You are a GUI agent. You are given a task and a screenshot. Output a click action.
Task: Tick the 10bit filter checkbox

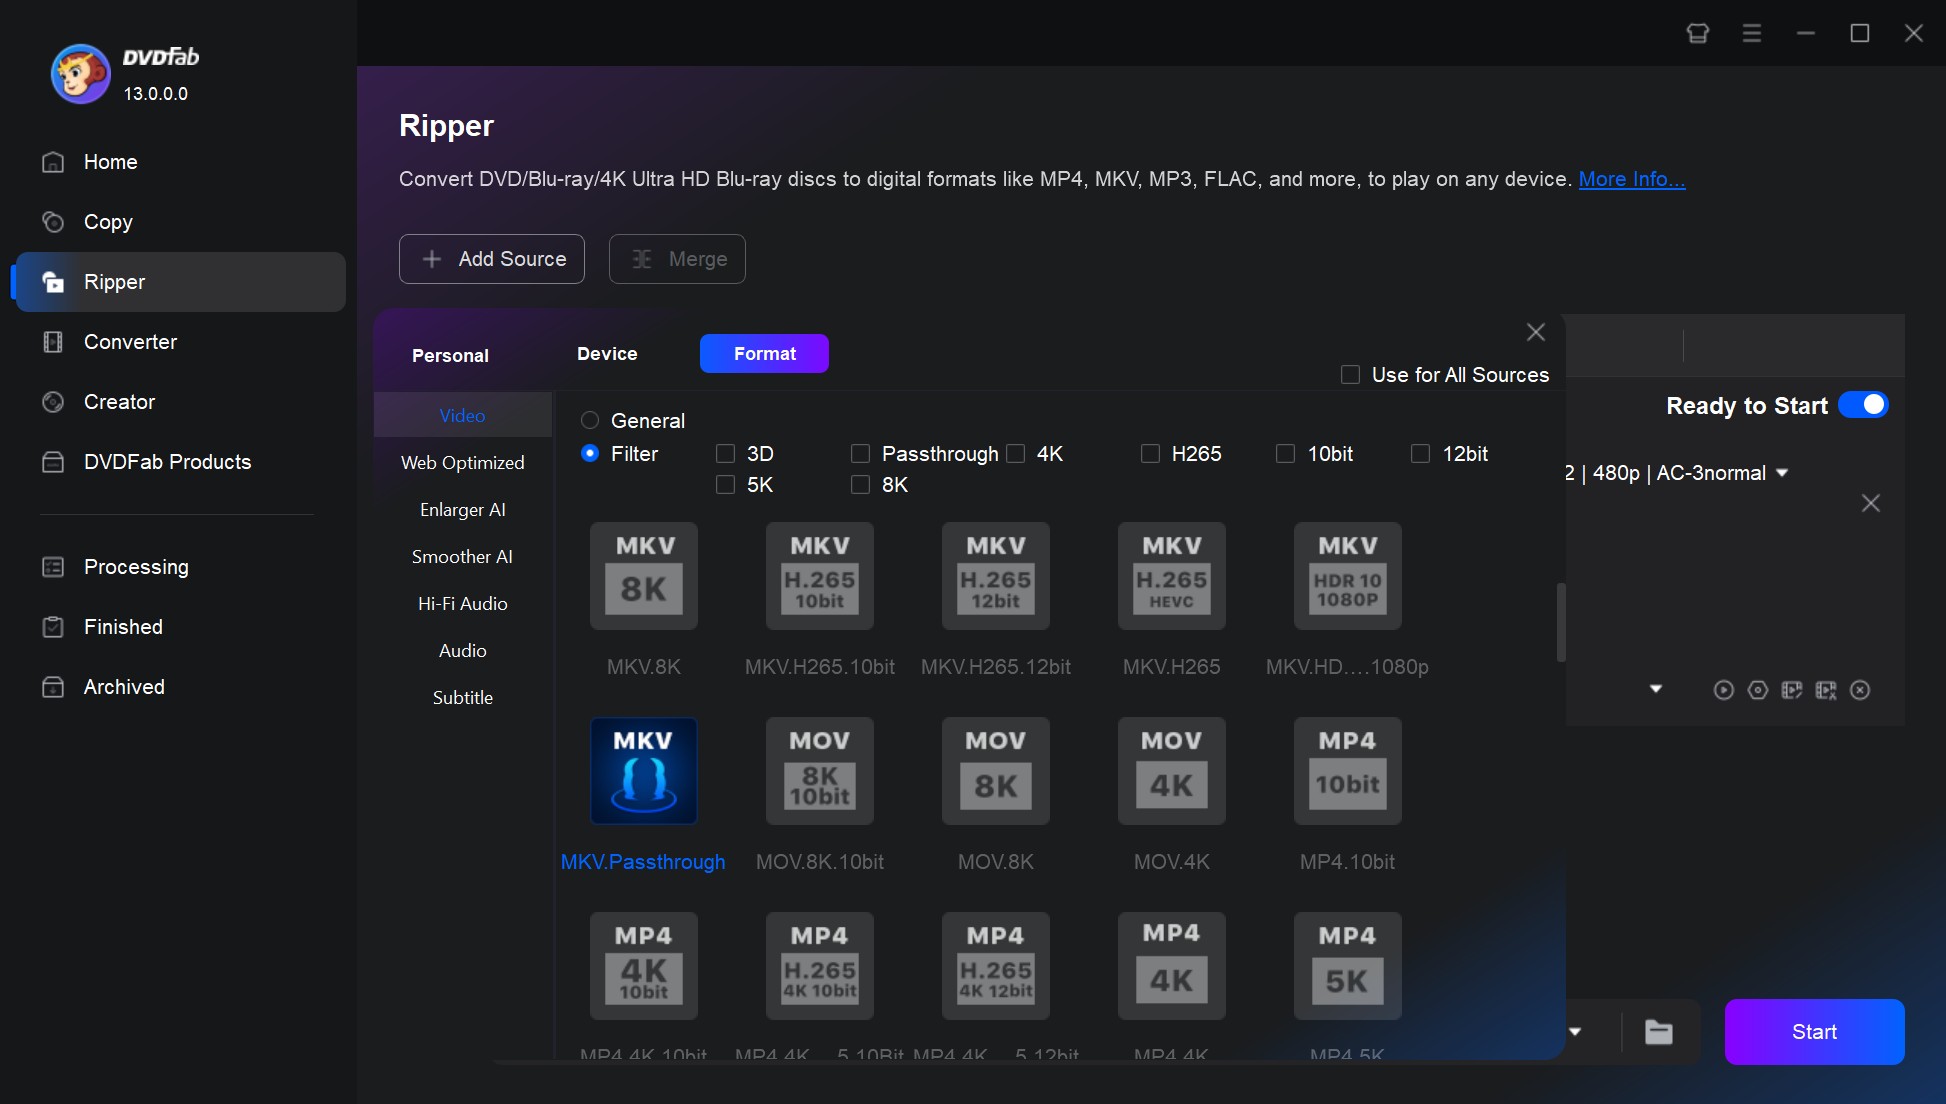pos(1285,454)
